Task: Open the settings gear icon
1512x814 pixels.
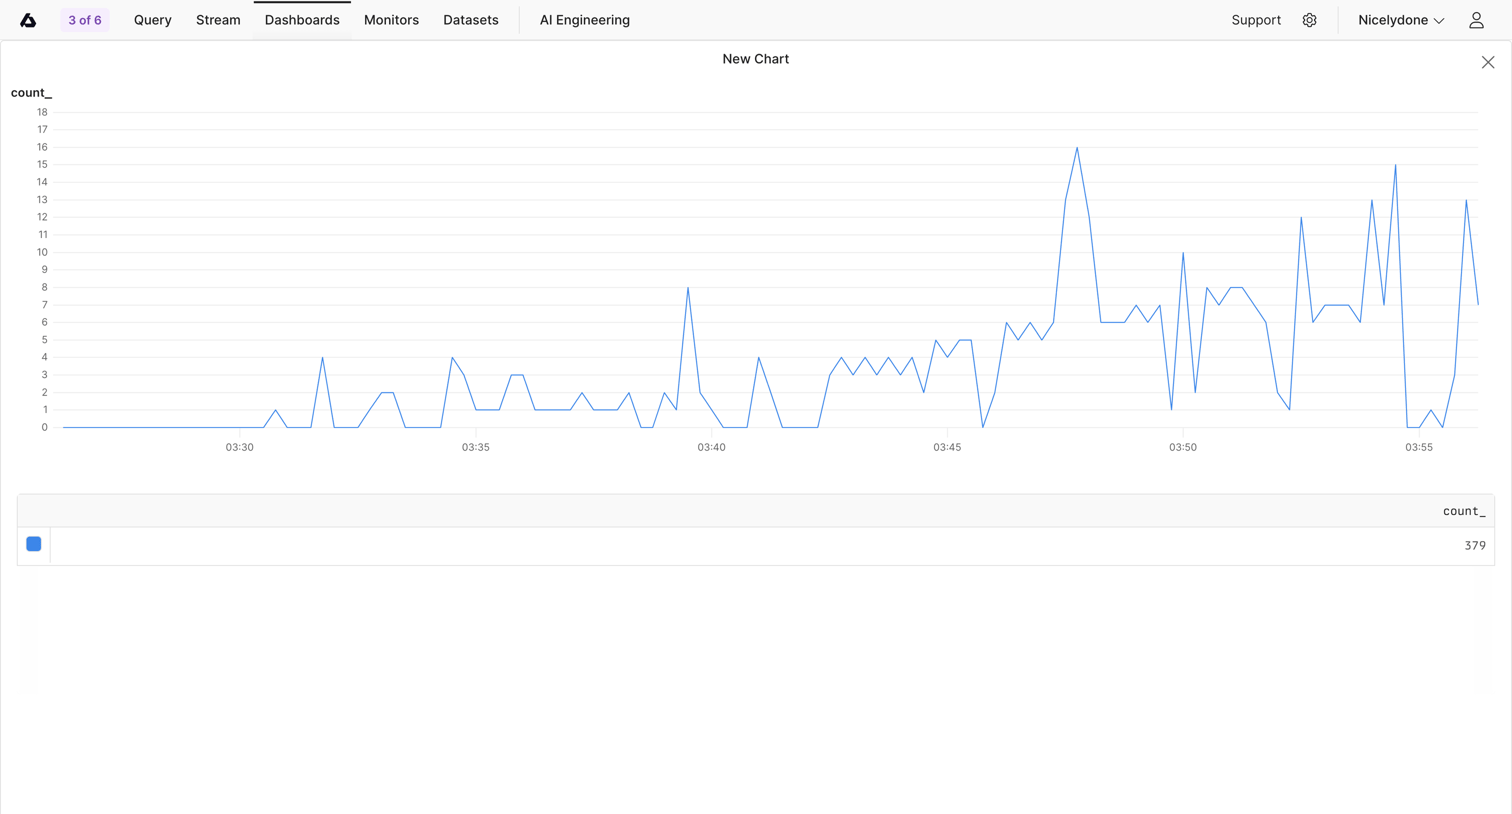Action: pos(1309,20)
